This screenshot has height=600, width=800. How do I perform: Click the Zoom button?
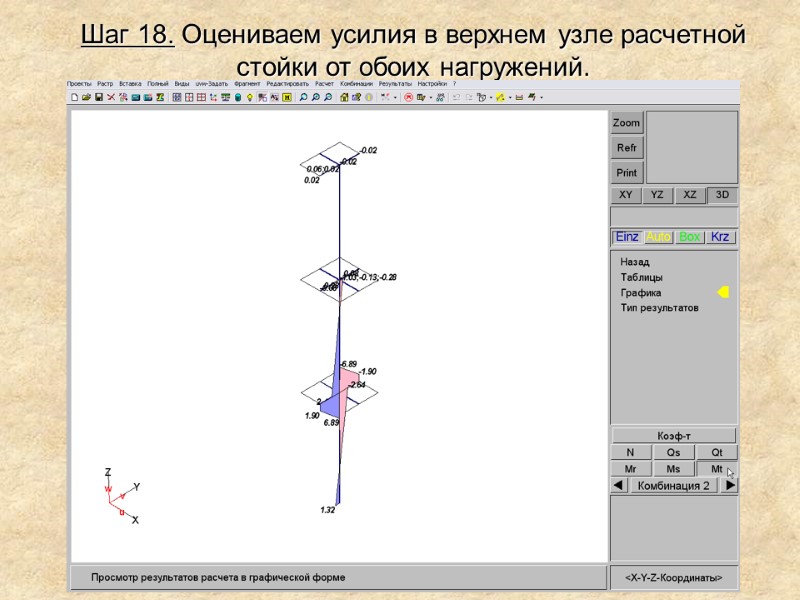tap(627, 122)
